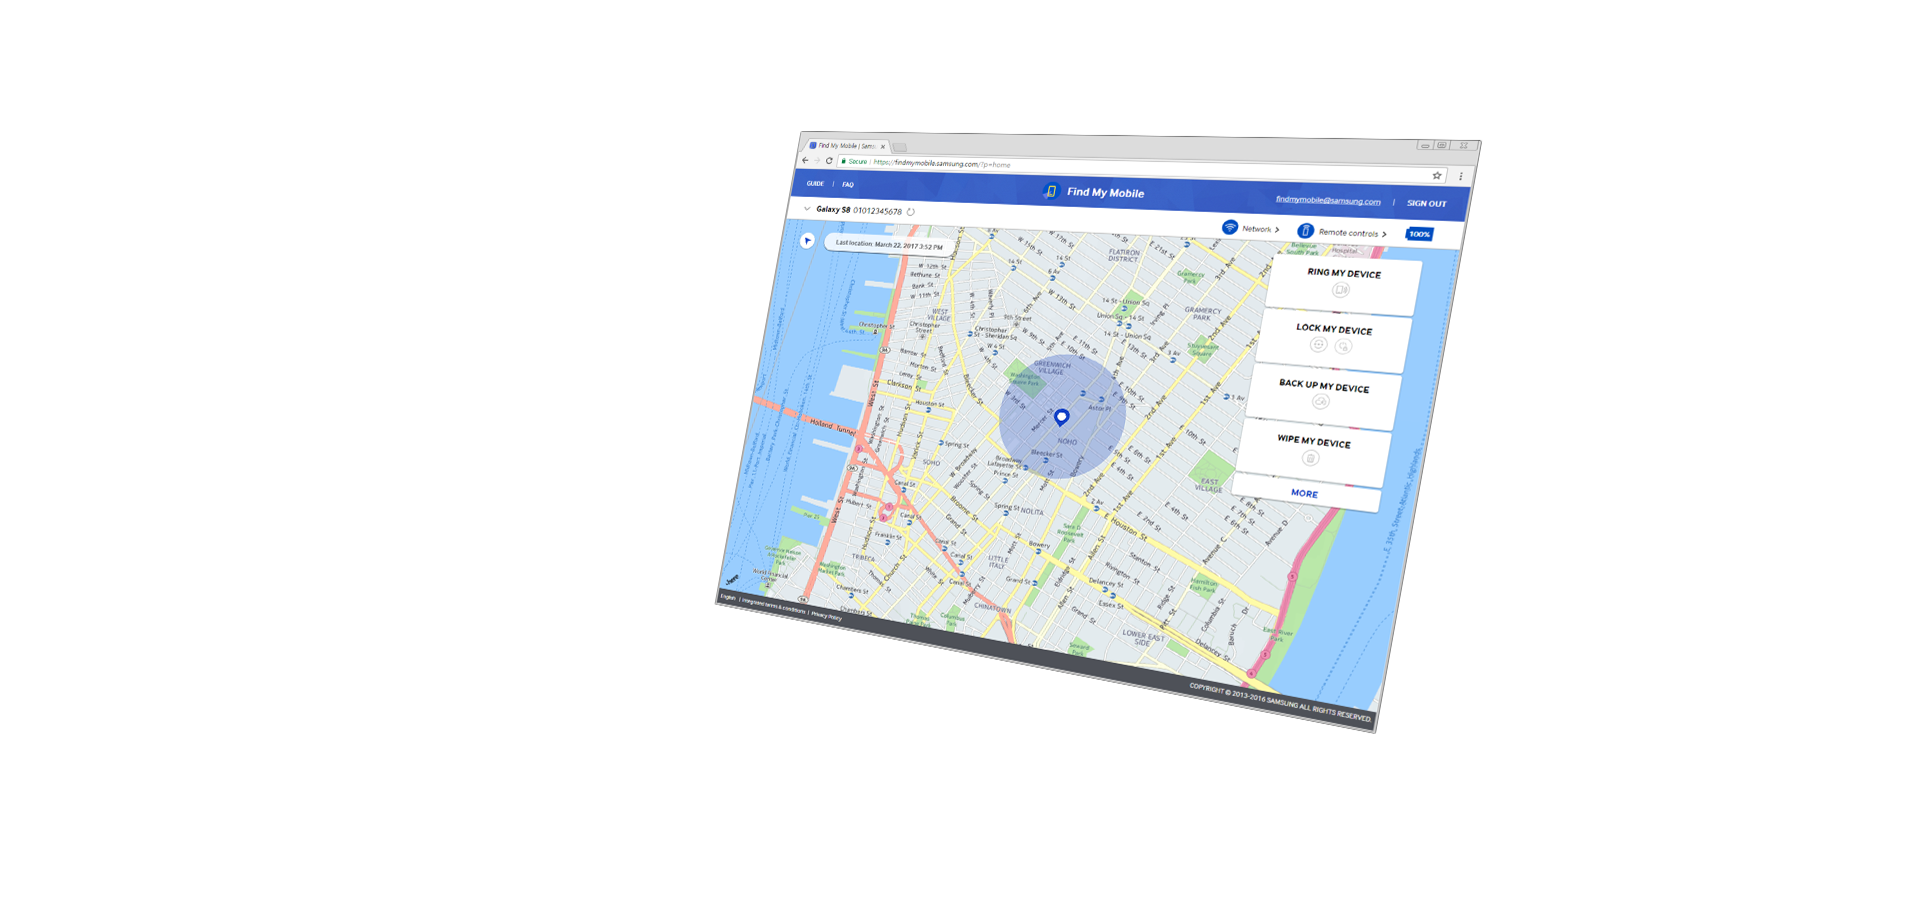Open Integrated terms & conditions link
1920x900 pixels.
pos(773,607)
